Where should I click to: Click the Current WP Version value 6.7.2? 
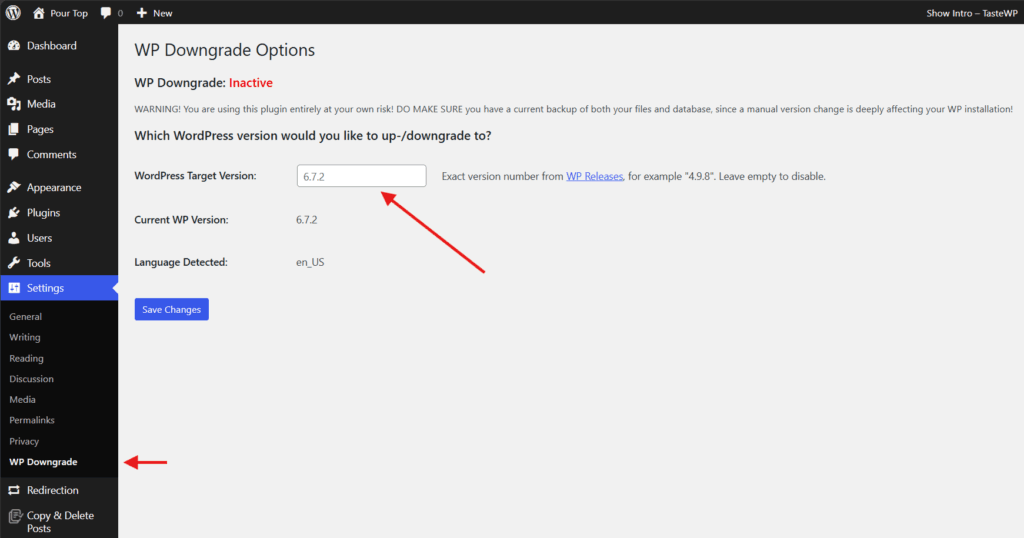point(306,220)
